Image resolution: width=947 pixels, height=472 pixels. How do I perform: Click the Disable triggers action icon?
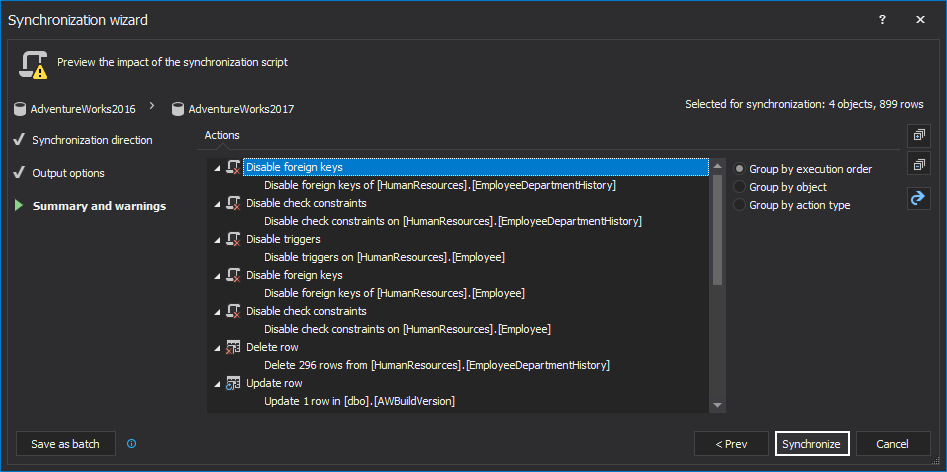point(233,239)
